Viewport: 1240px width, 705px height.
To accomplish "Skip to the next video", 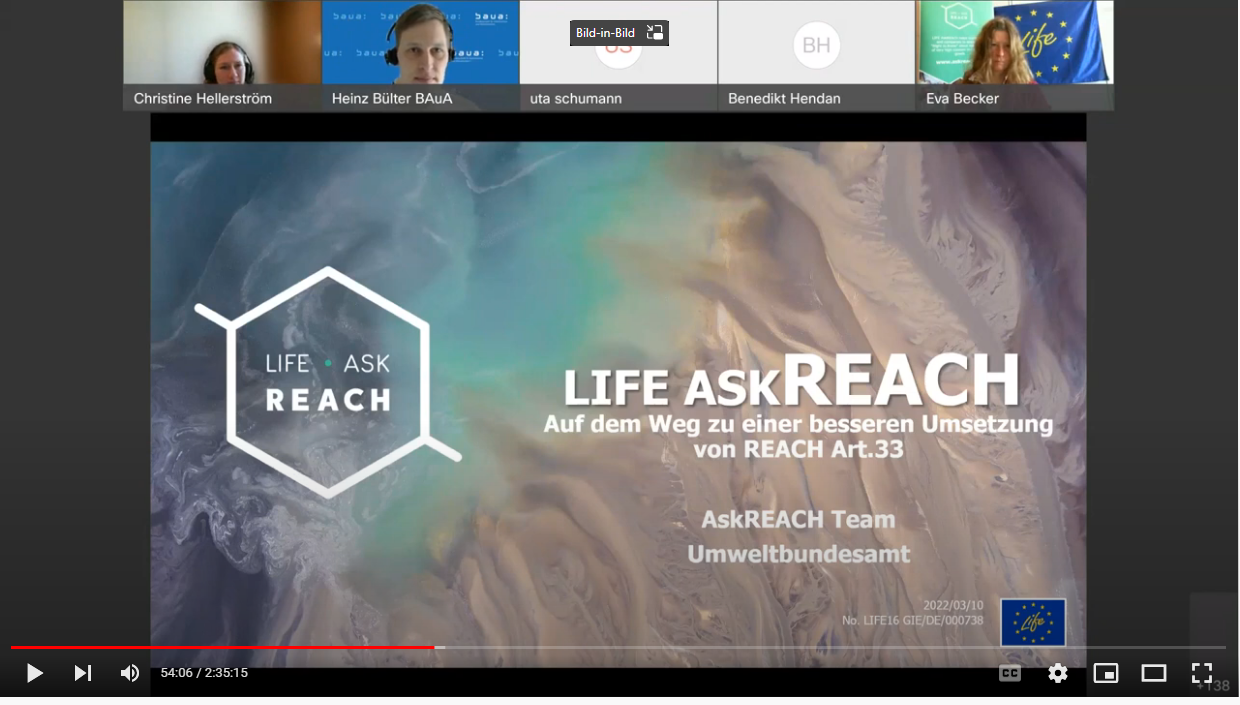I will (x=83, y=673).
